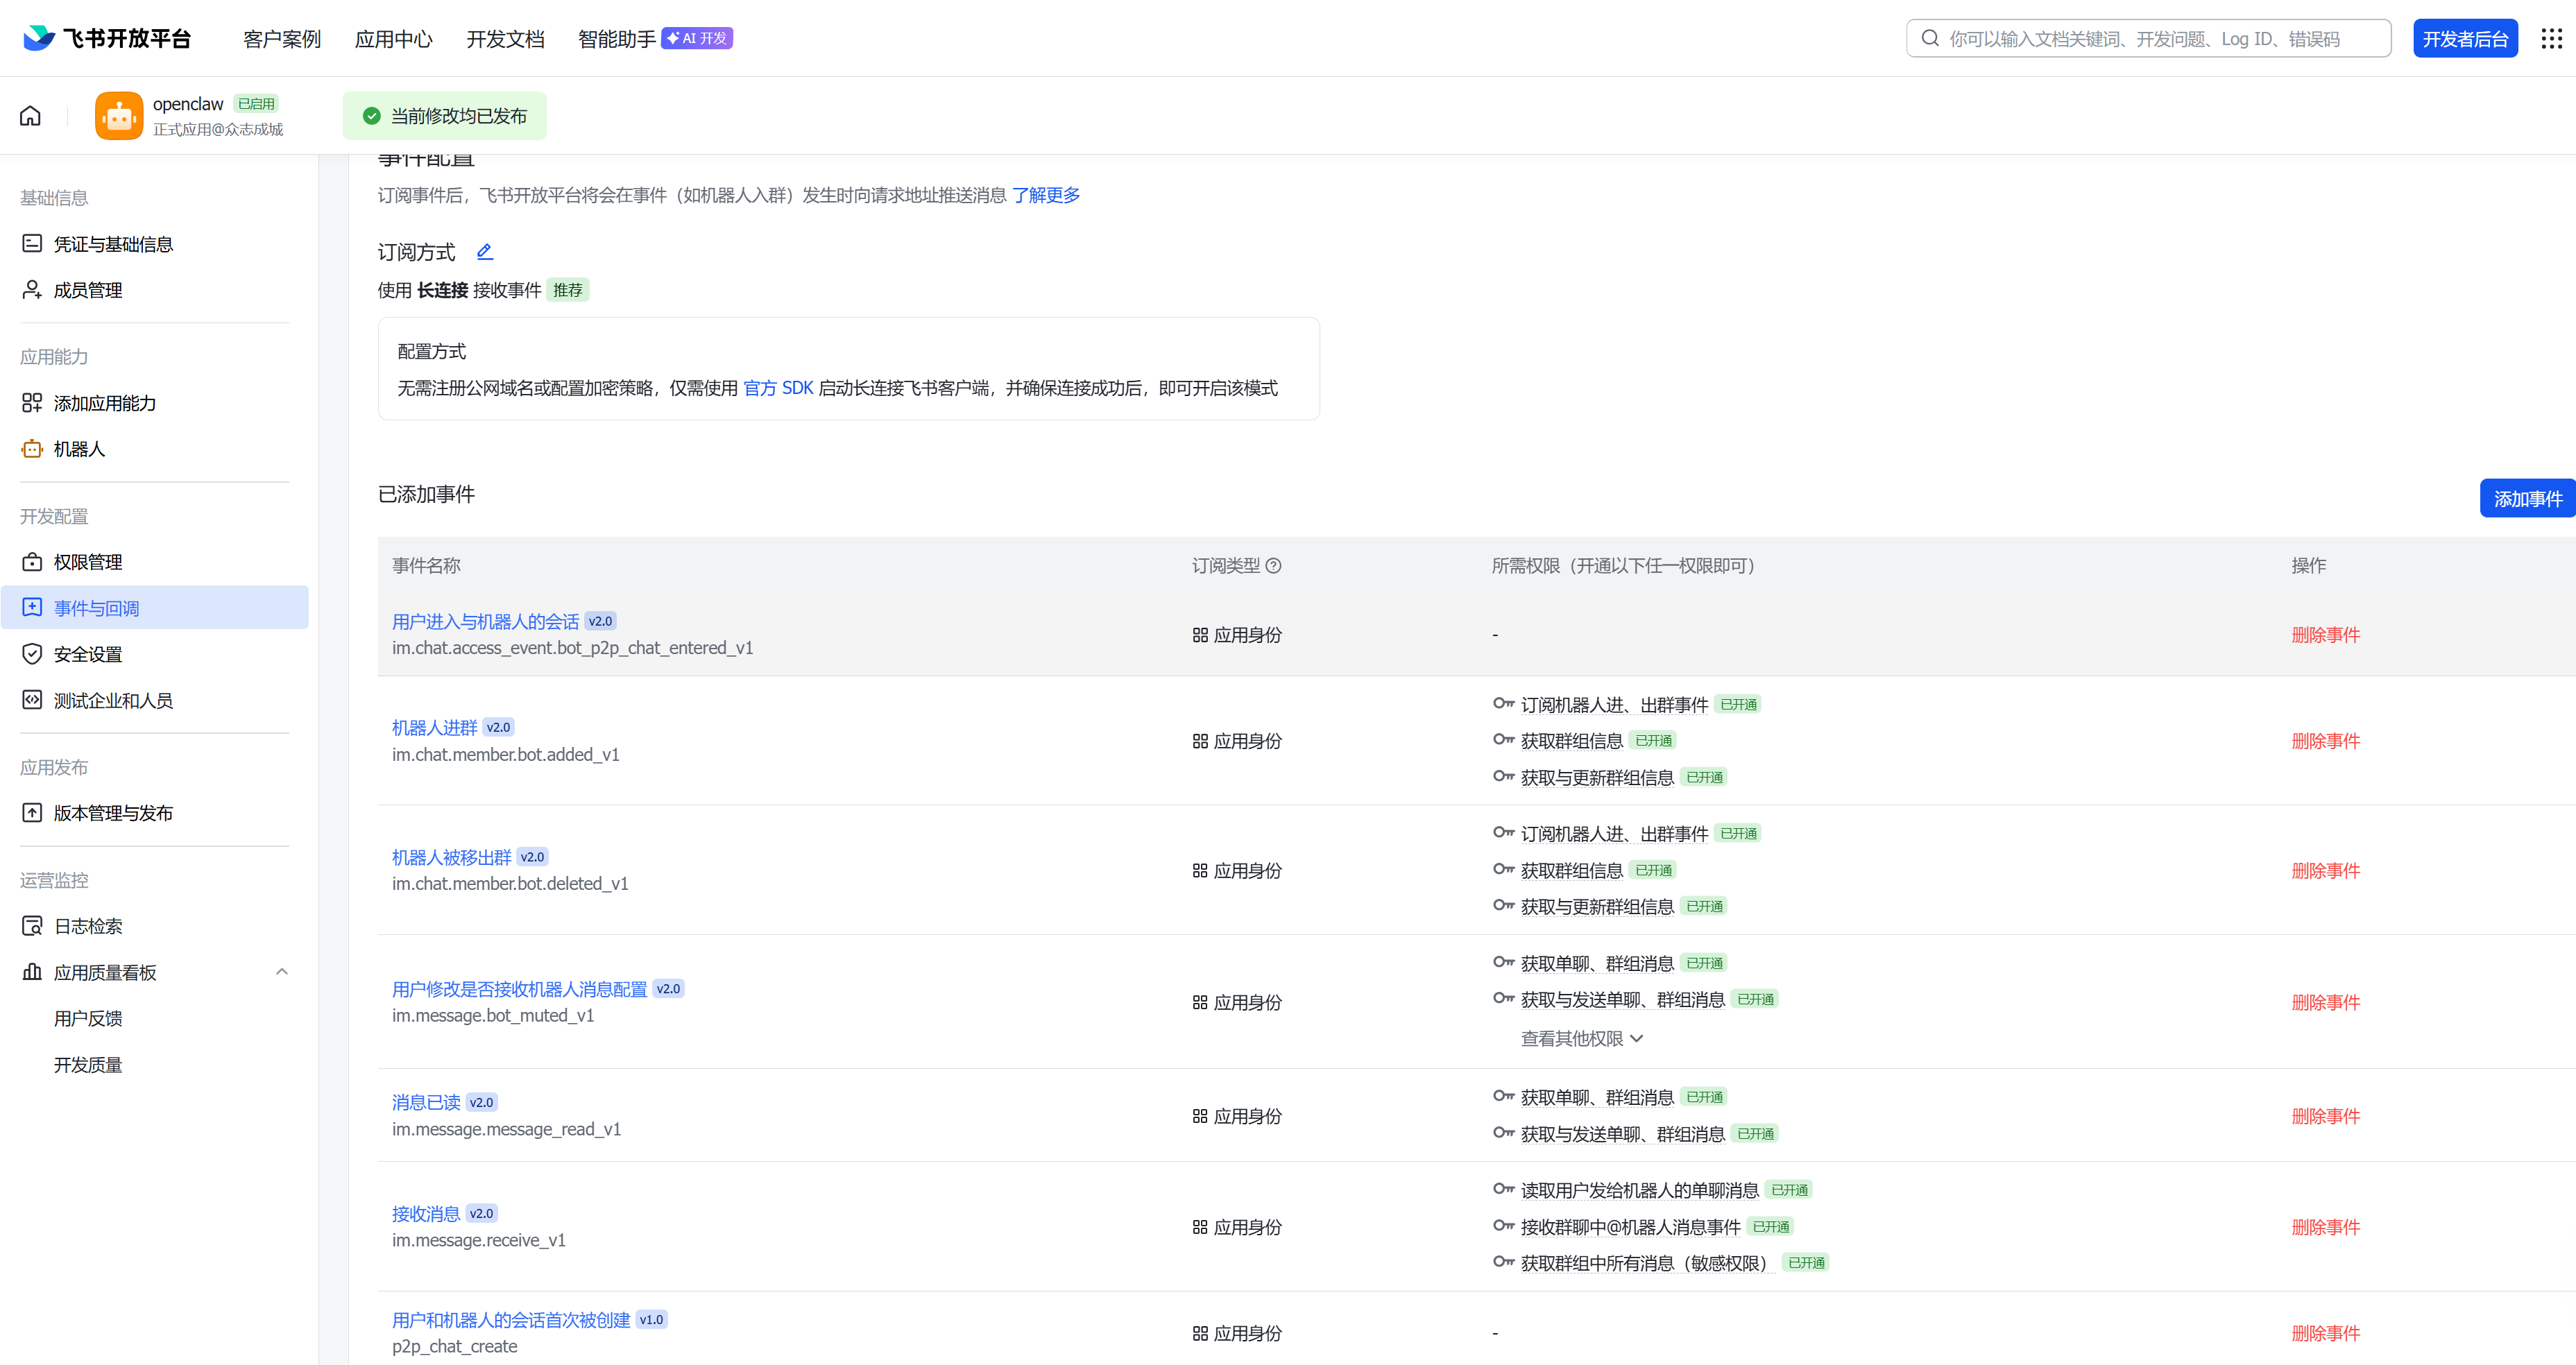Open 安全设置 in the sidebar

point(88,654)
